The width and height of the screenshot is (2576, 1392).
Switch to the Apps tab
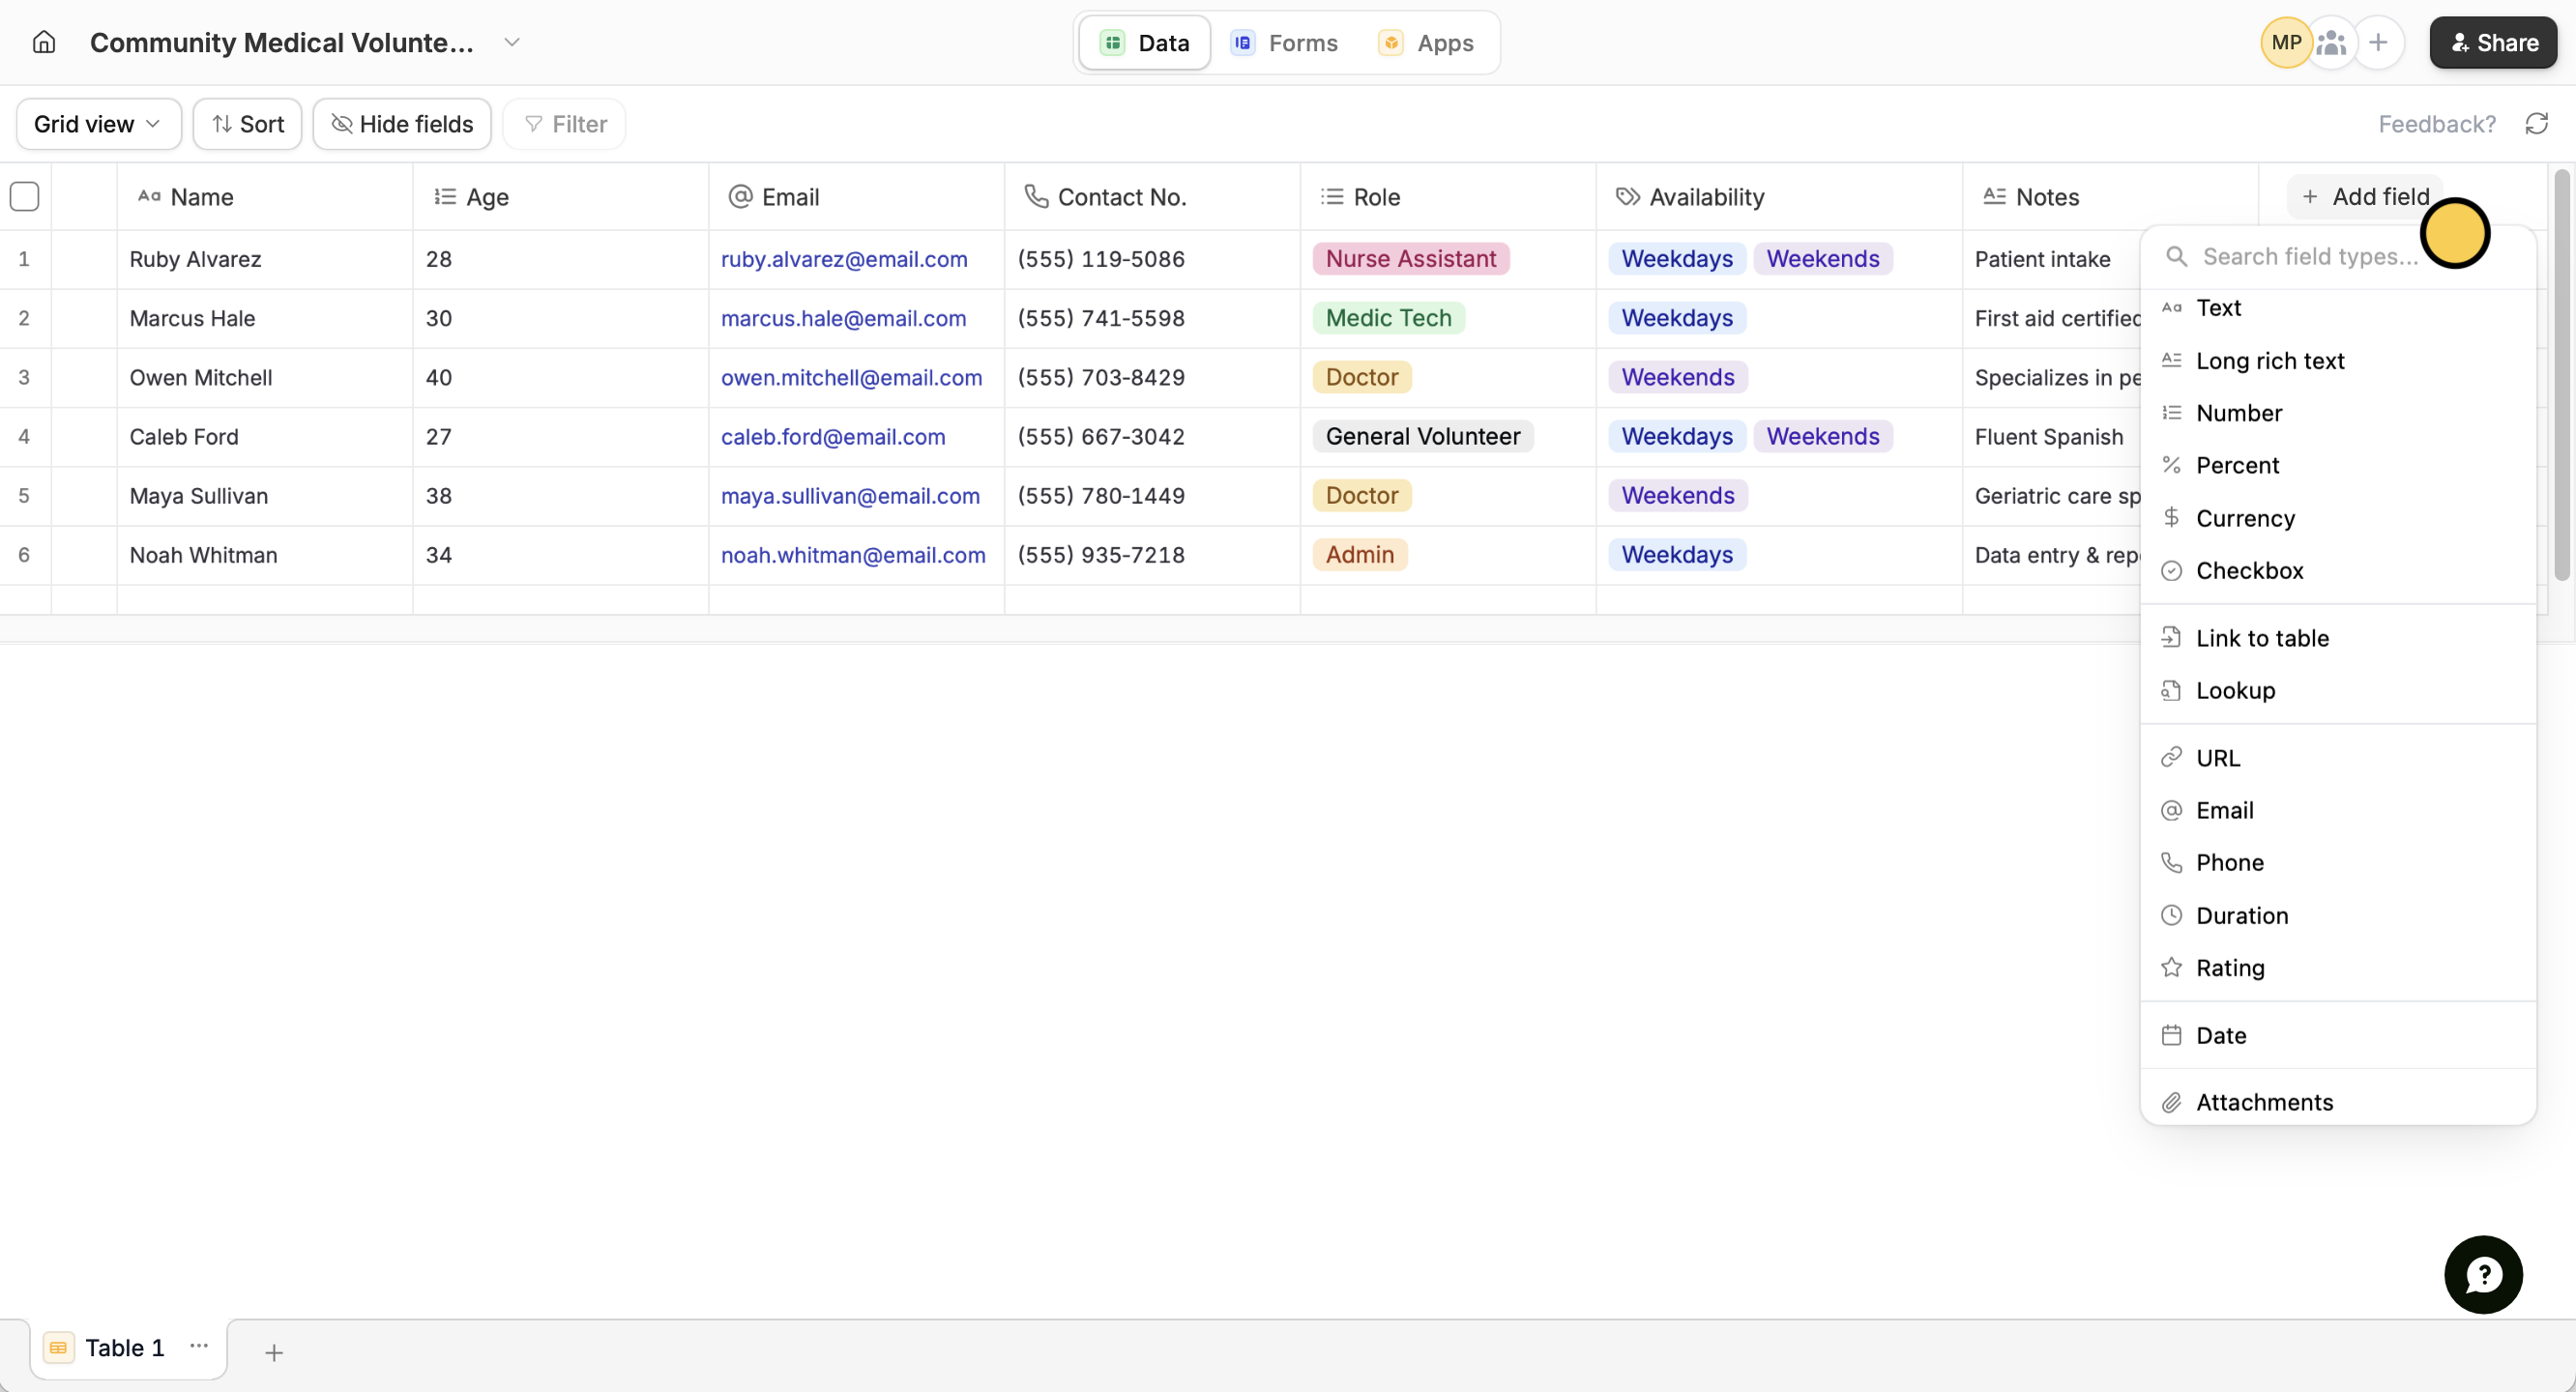pos(1427,43)
